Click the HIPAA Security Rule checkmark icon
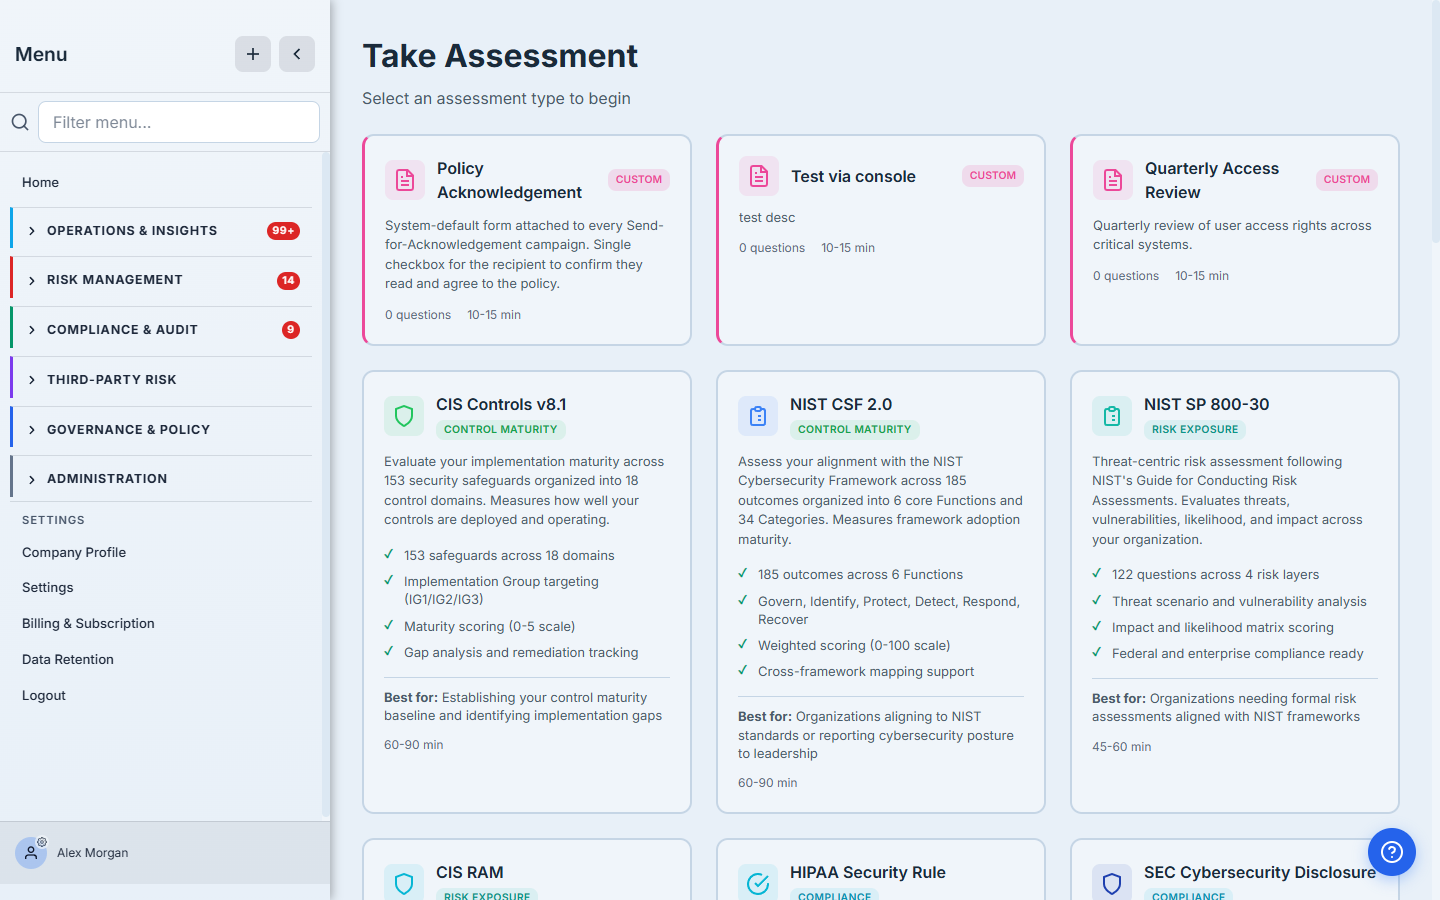Viewport: 1440px width, 900px height. 758,882
